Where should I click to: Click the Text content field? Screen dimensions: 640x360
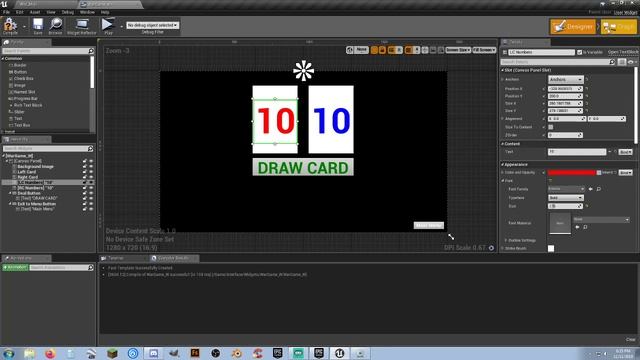[x=577, y=152]
